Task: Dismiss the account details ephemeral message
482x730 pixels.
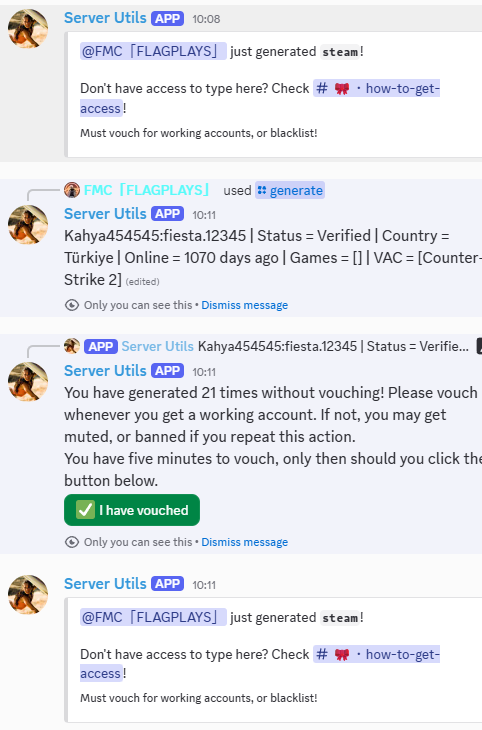Action: pyautogui.click(x=244, y=305)
